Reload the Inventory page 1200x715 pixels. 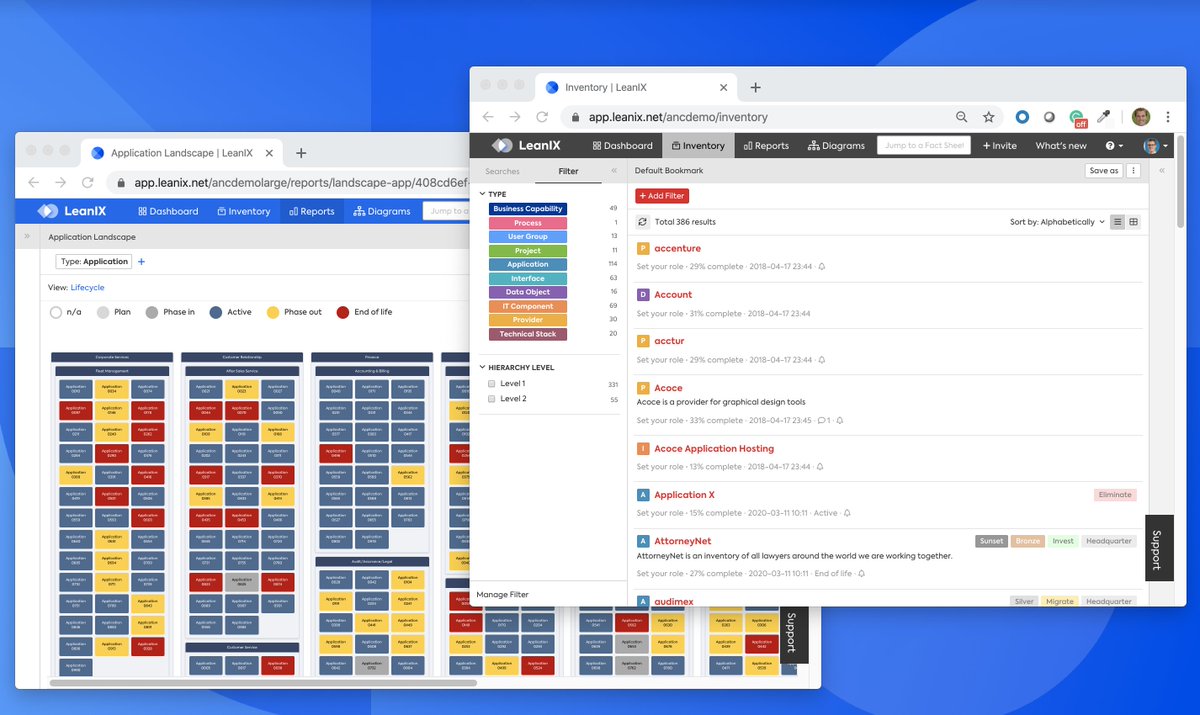tap(542, 117)
